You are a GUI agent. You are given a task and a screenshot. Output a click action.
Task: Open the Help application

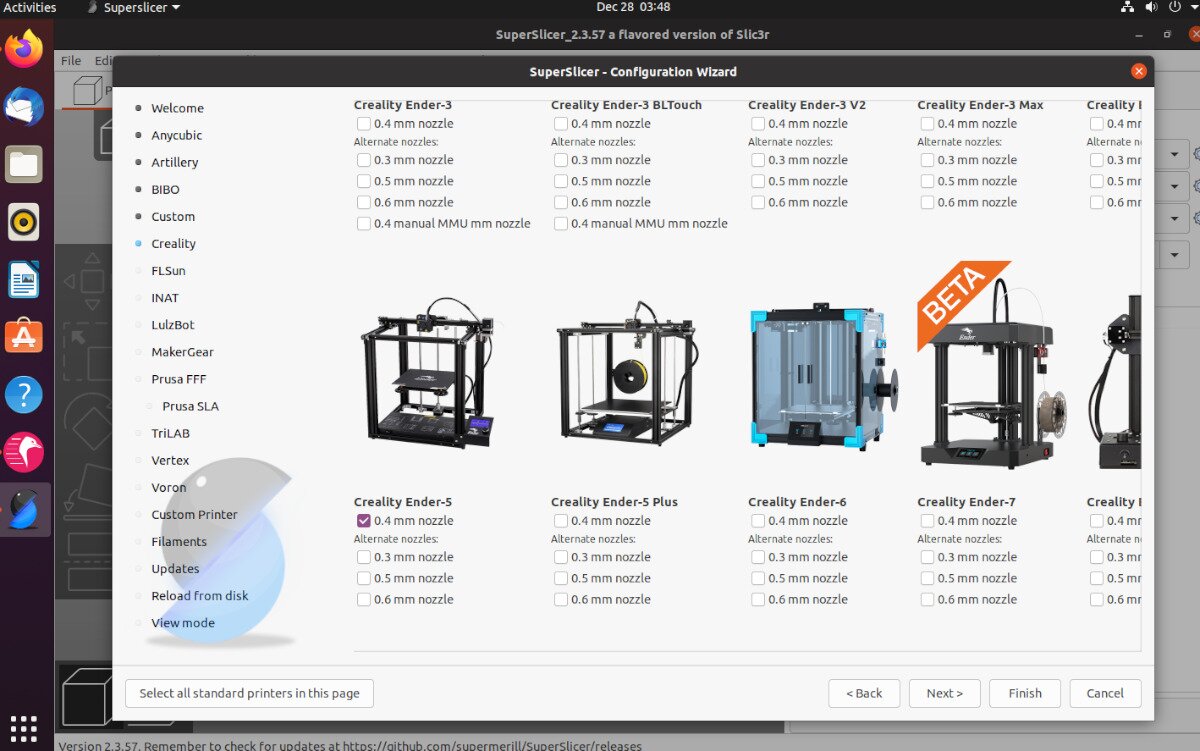25,394
